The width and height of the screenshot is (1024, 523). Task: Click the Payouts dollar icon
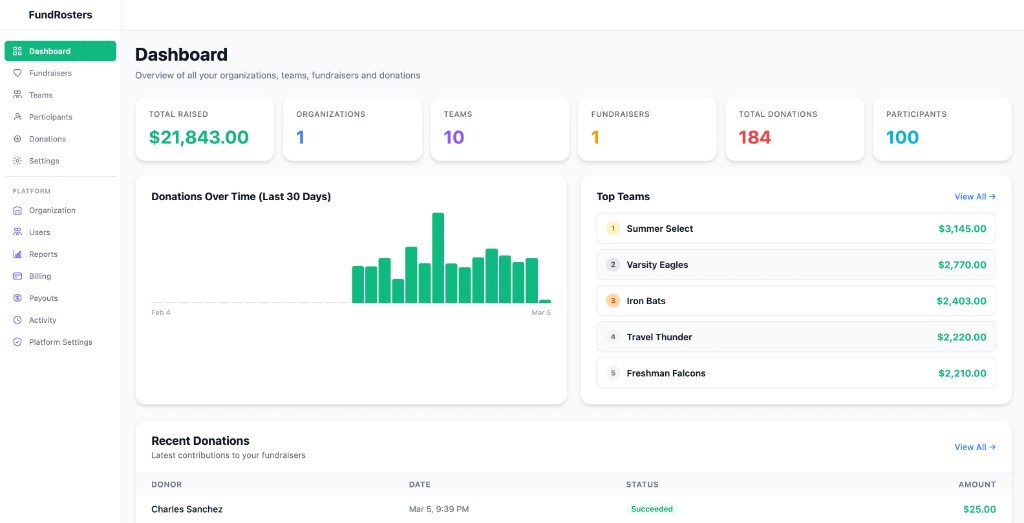18,298
